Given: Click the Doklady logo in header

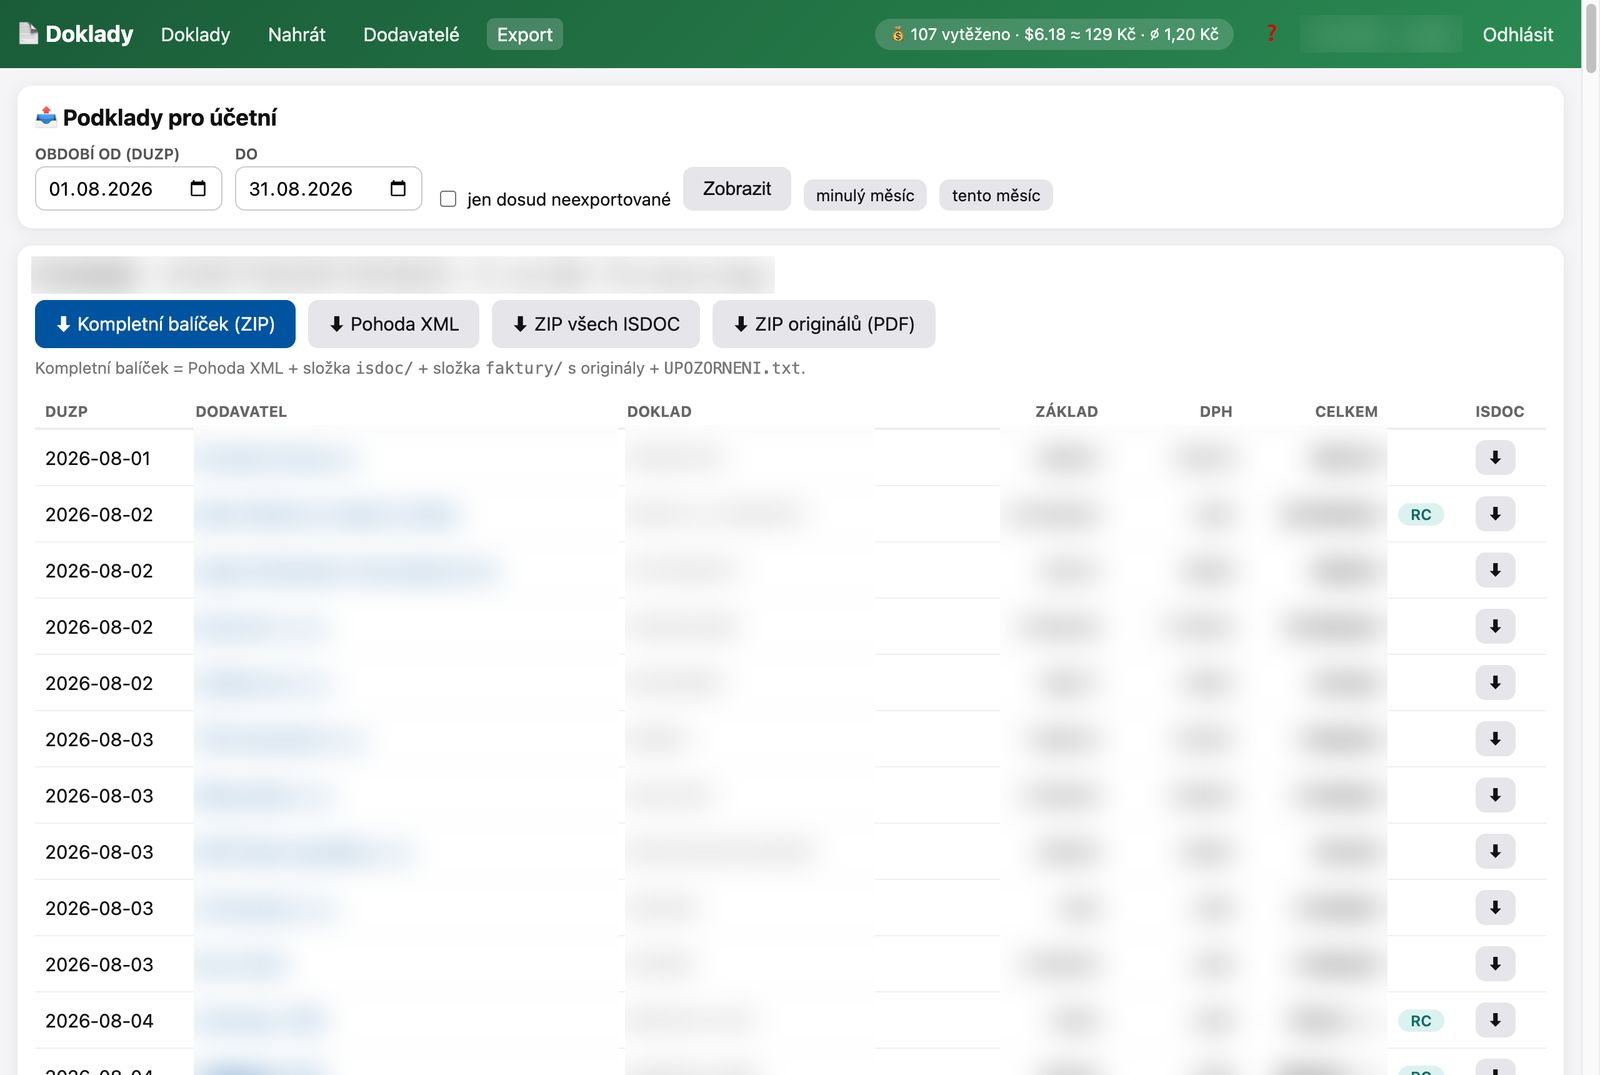Looking at the screenshot, I should 76,34.
